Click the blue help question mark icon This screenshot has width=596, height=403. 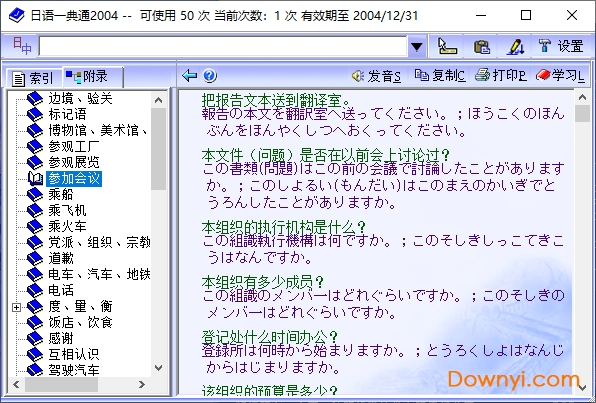[x=210, y=76]
